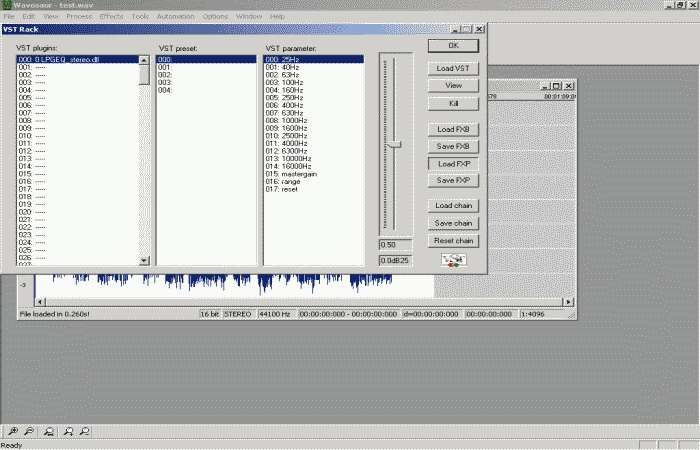Open the Effects menu

point(111,17)
